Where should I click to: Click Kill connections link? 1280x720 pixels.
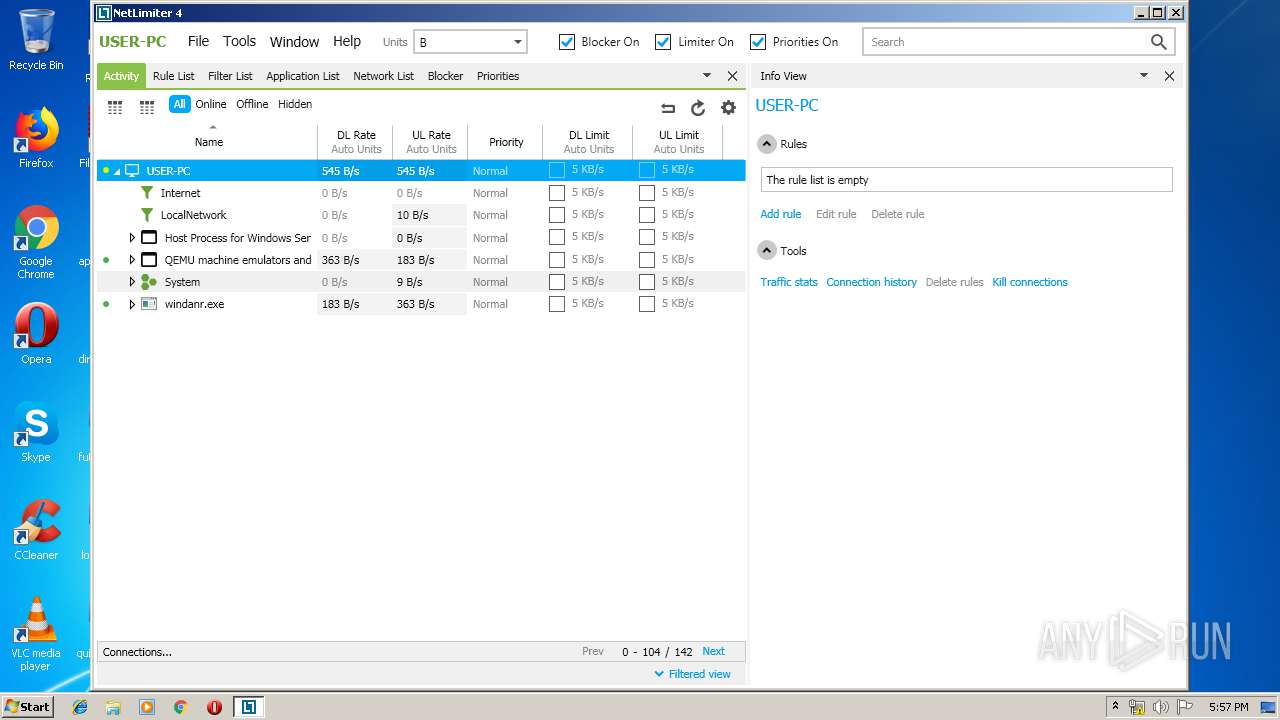click(1030, 282)
